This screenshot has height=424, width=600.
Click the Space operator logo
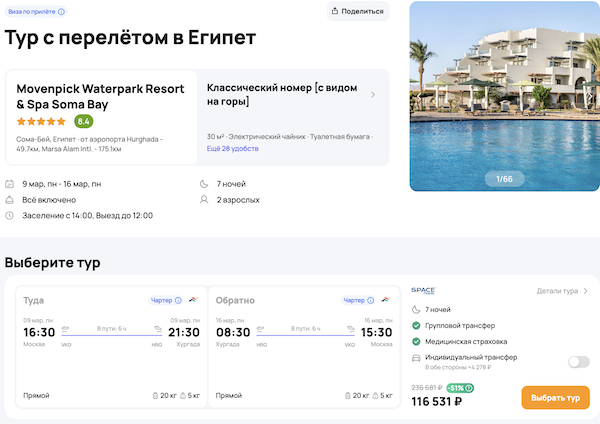tap(423, 291)
